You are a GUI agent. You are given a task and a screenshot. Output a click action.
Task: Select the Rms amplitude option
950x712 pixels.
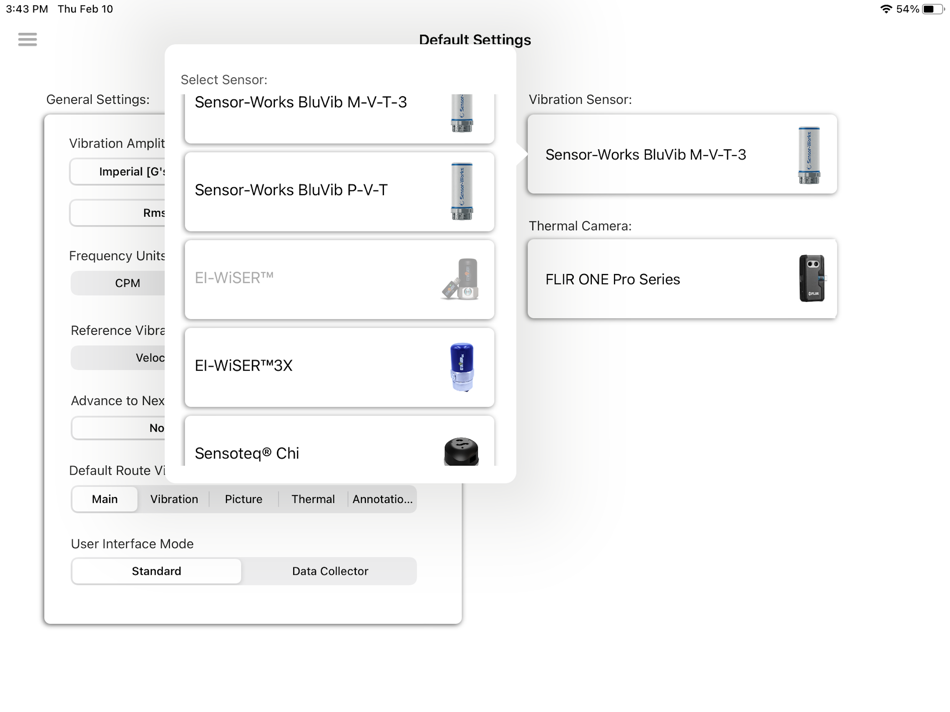pyautogui.click(x=118, y=213)
